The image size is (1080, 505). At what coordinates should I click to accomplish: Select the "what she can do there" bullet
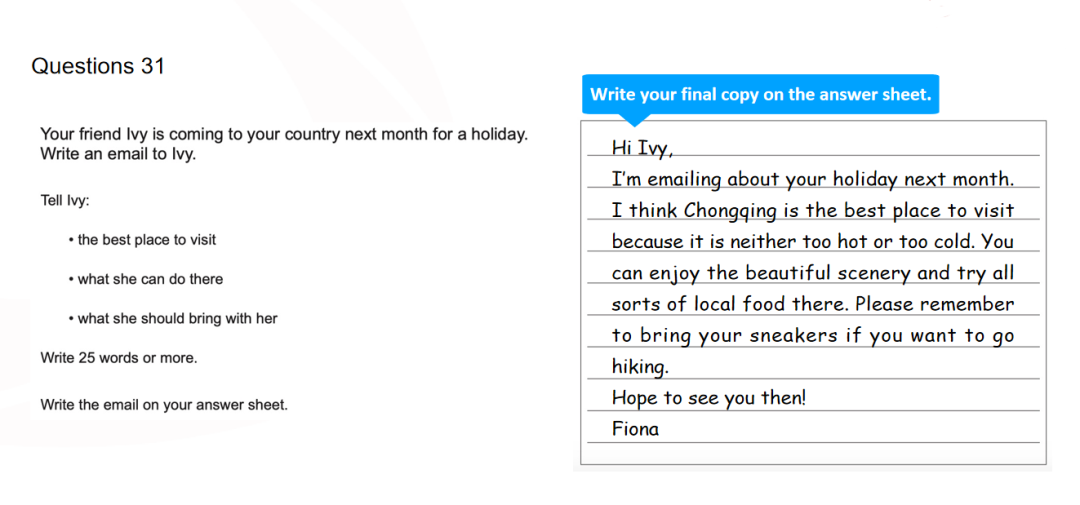(x=146, y=280)
